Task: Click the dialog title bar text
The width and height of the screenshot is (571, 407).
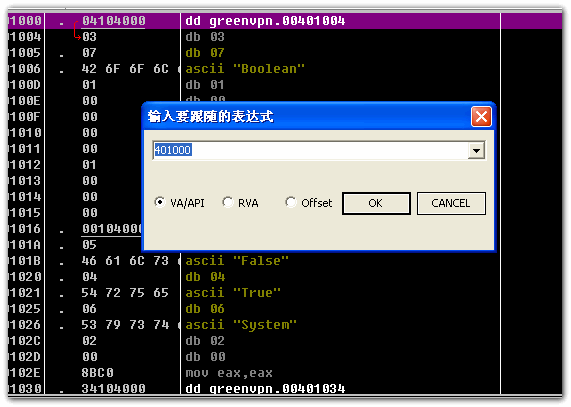Action: [210, 117]
